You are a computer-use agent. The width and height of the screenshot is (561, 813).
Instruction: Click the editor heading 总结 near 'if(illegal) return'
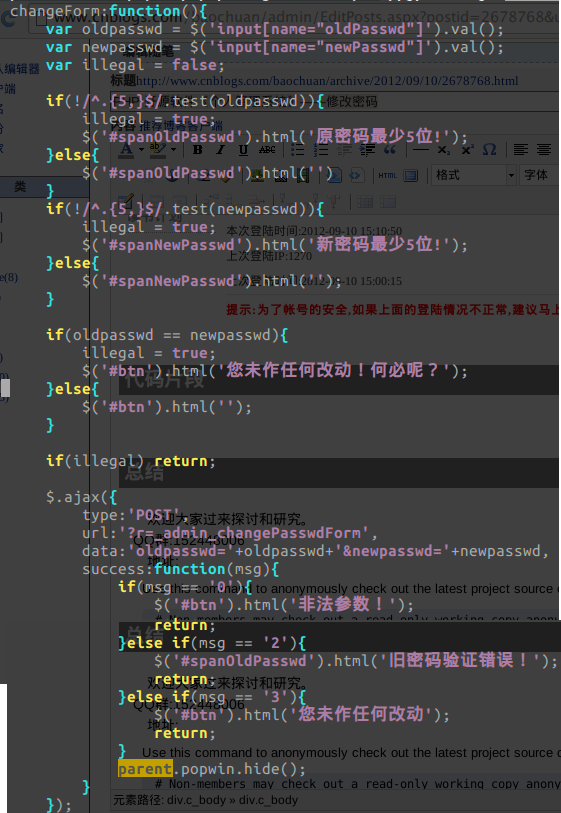pyautogui.click(x=144, y=472)
